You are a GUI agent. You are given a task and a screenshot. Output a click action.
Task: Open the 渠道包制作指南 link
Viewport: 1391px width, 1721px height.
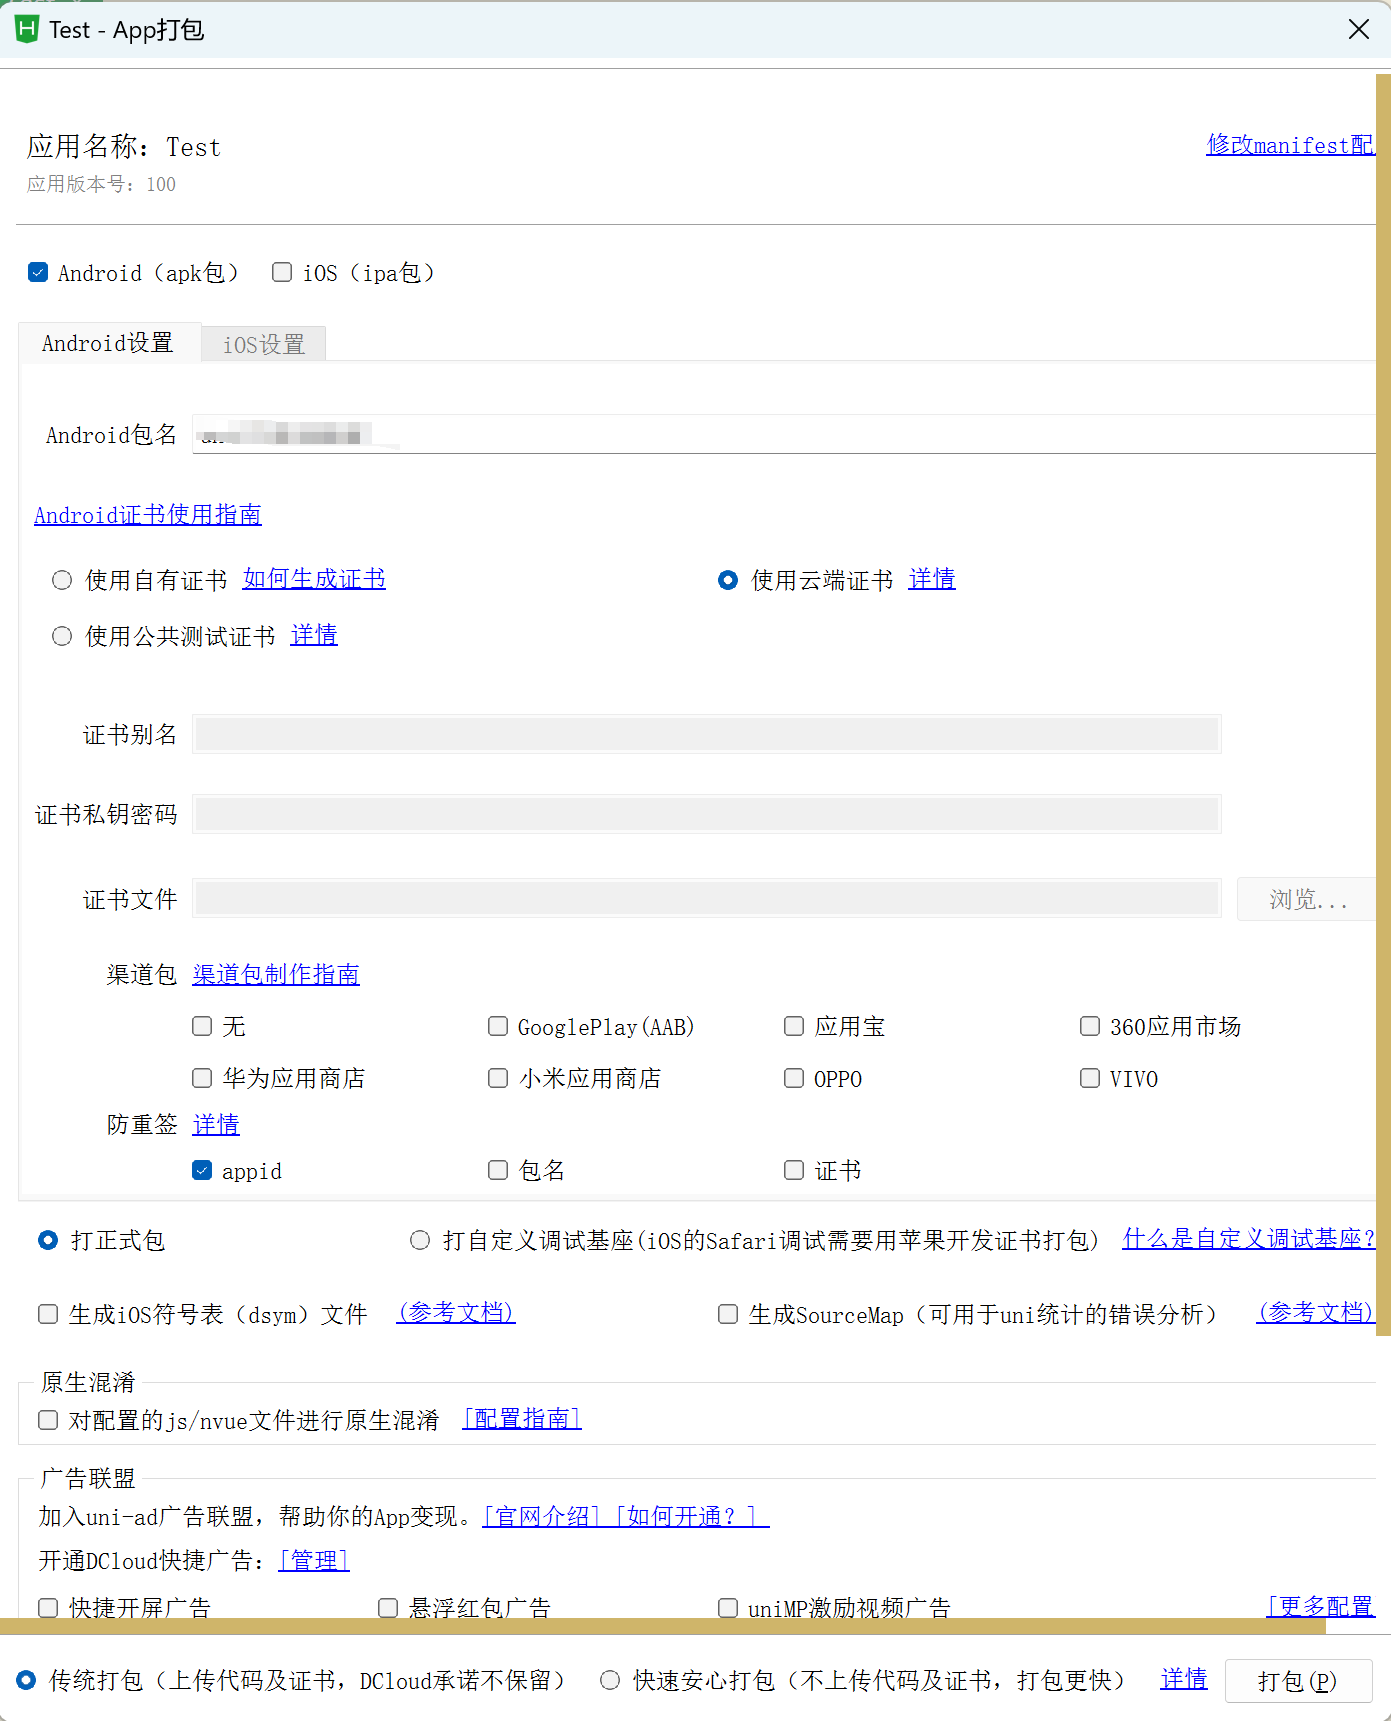click(276, 975)
